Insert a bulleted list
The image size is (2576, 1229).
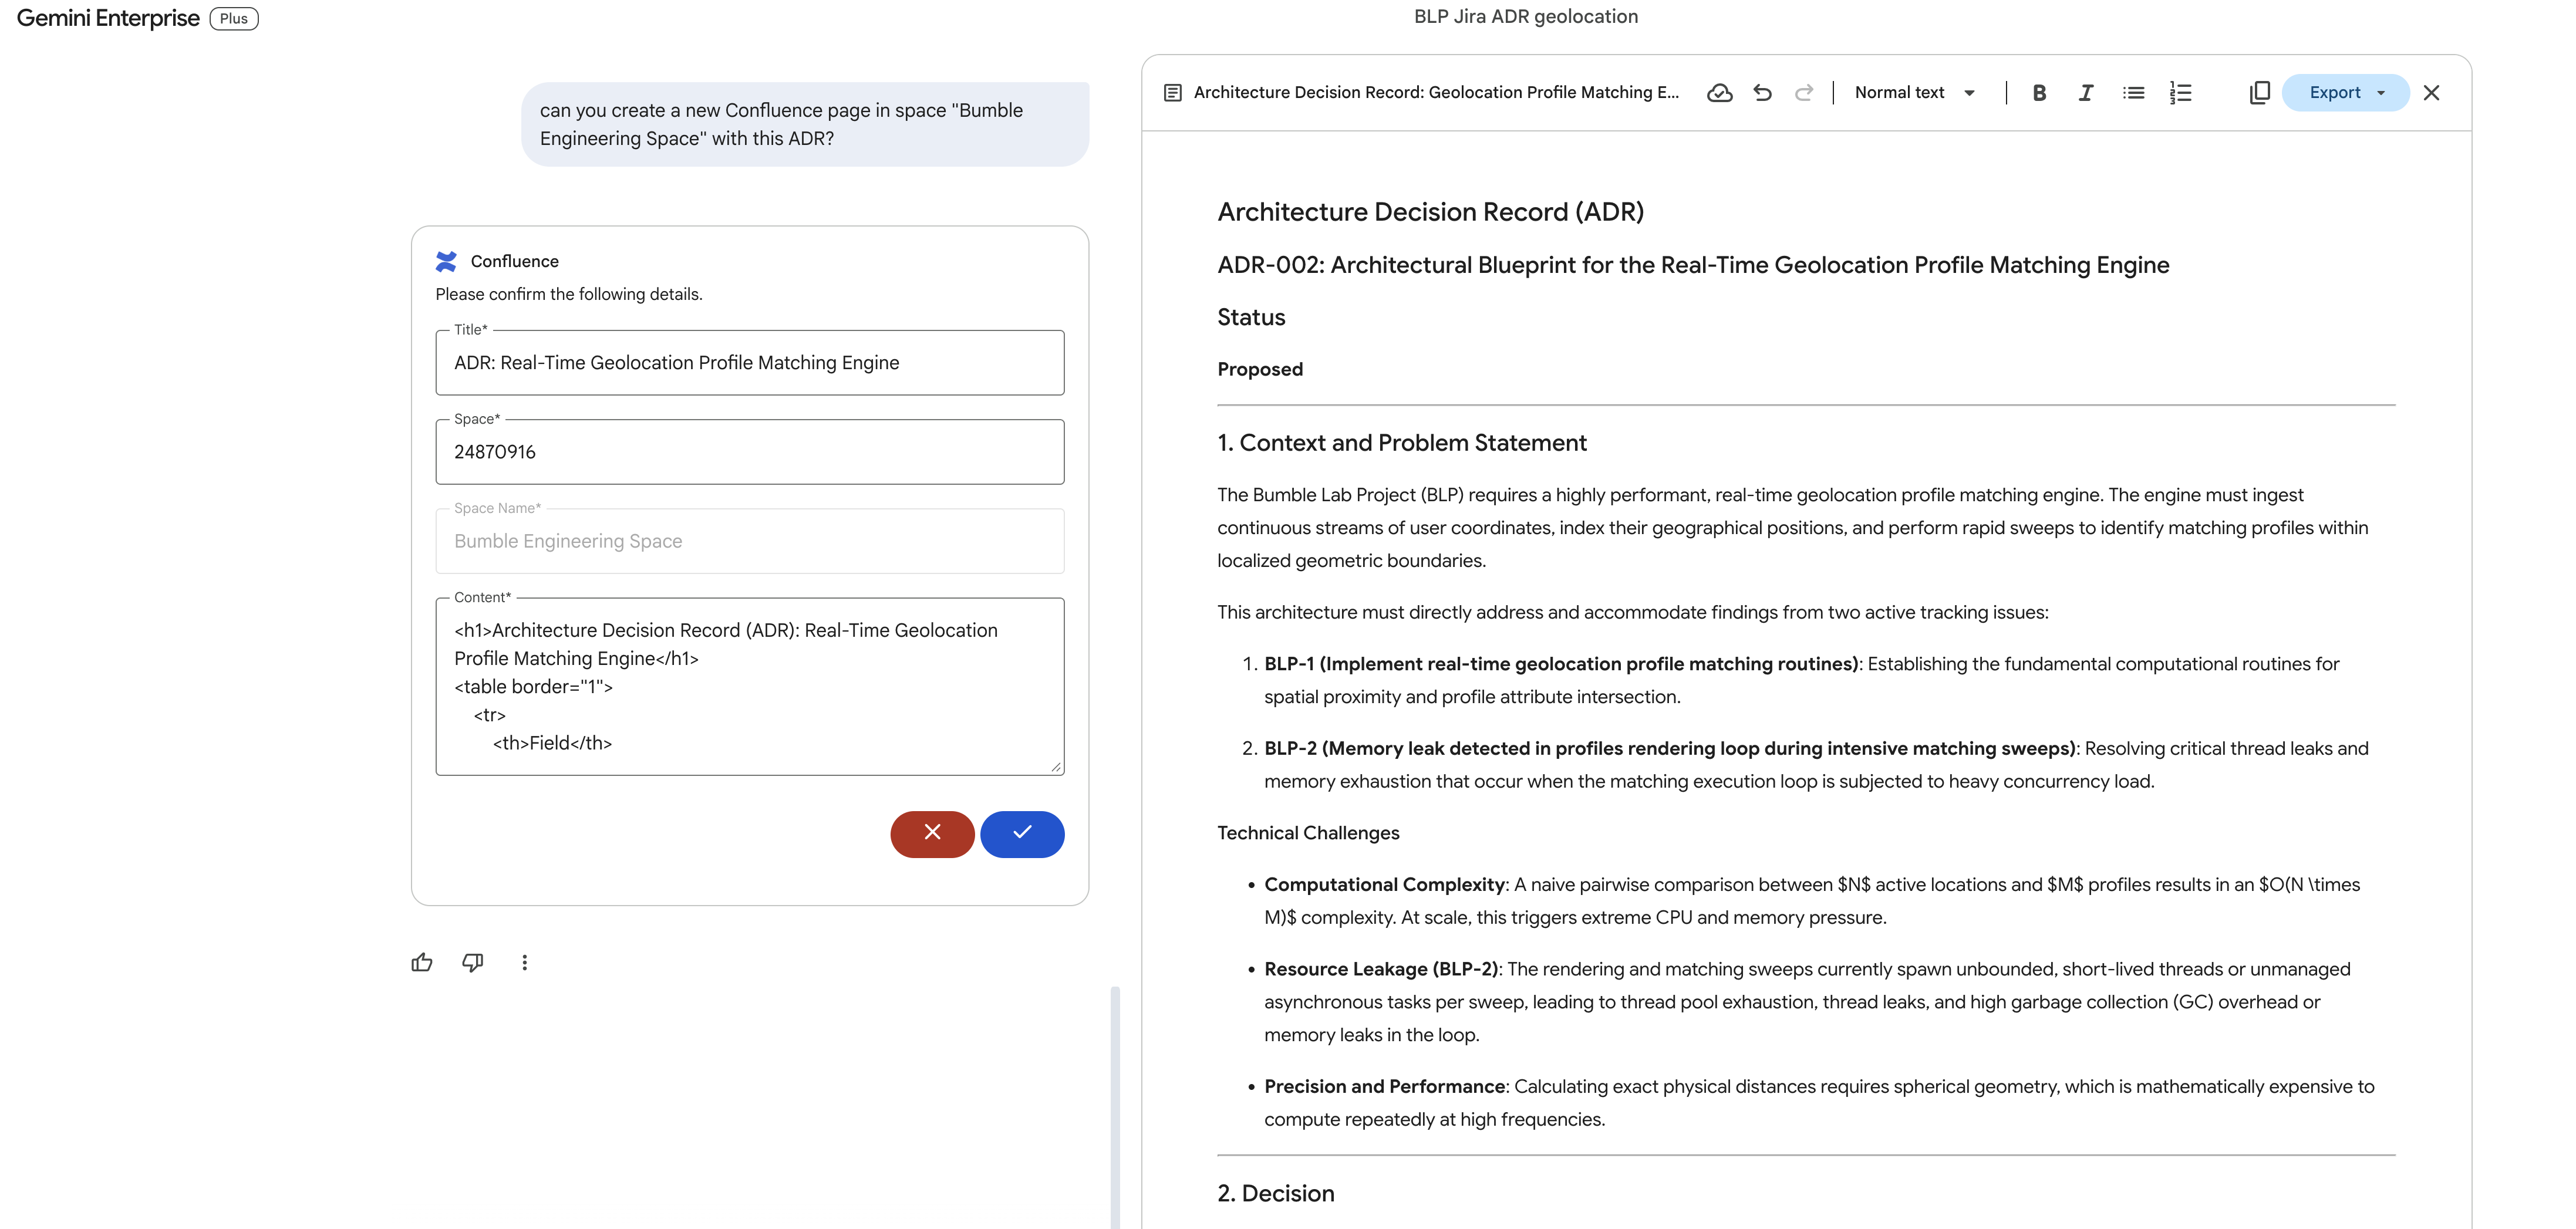coord(2133,92)
